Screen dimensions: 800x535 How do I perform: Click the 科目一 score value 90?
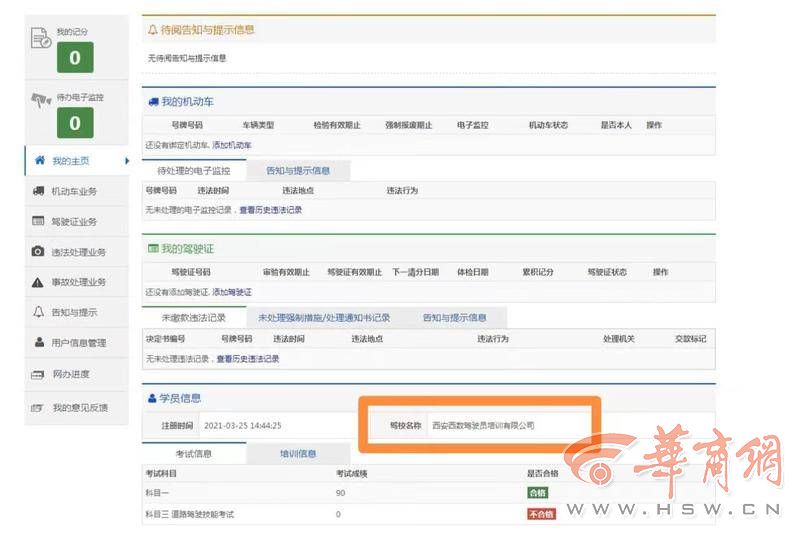pos(340,493)
